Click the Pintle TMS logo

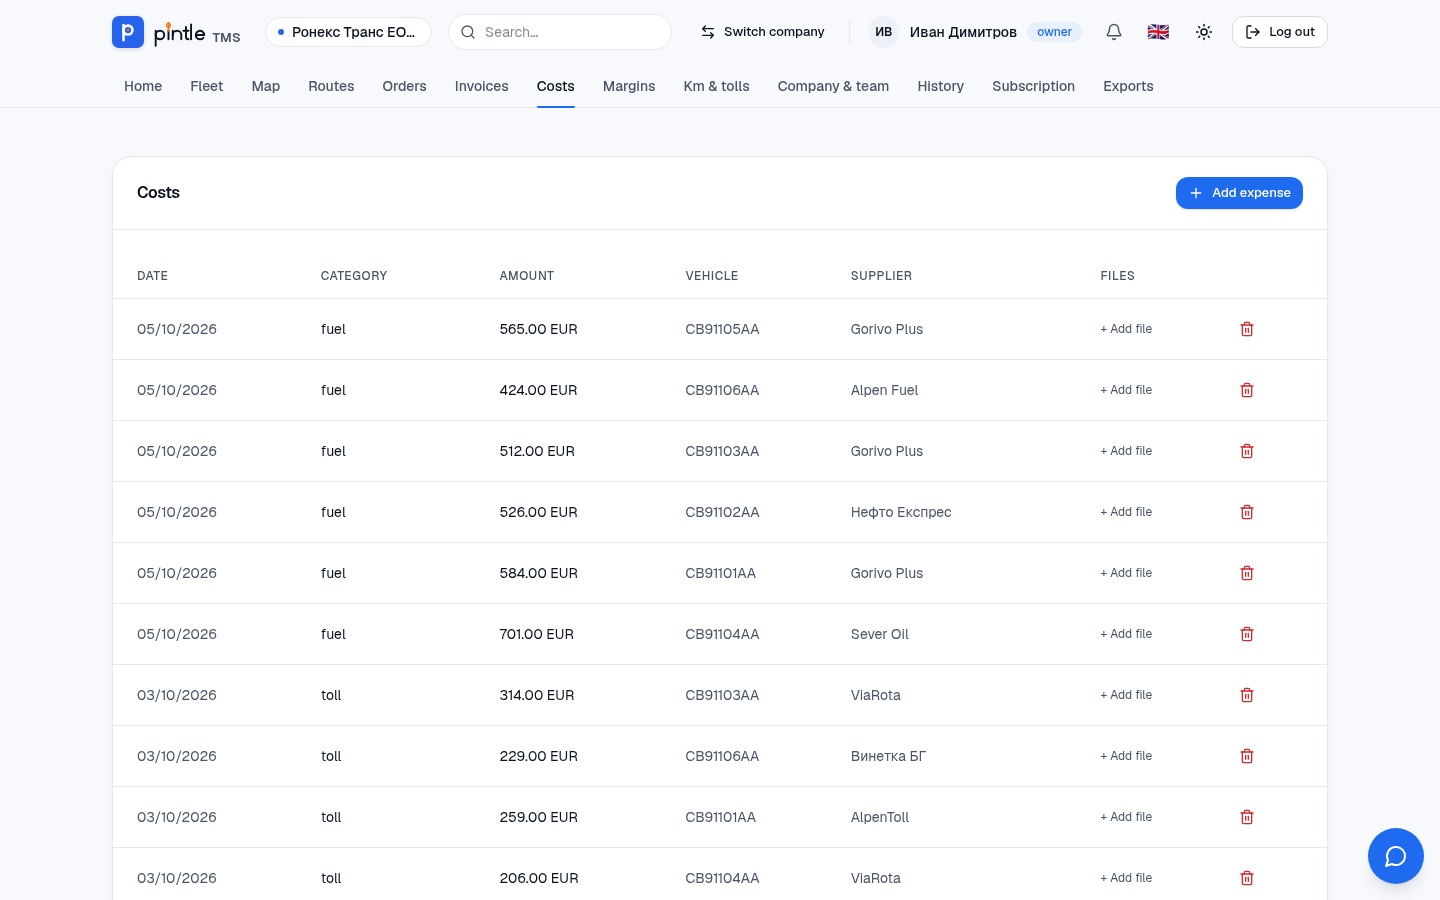tap(176, 32)
